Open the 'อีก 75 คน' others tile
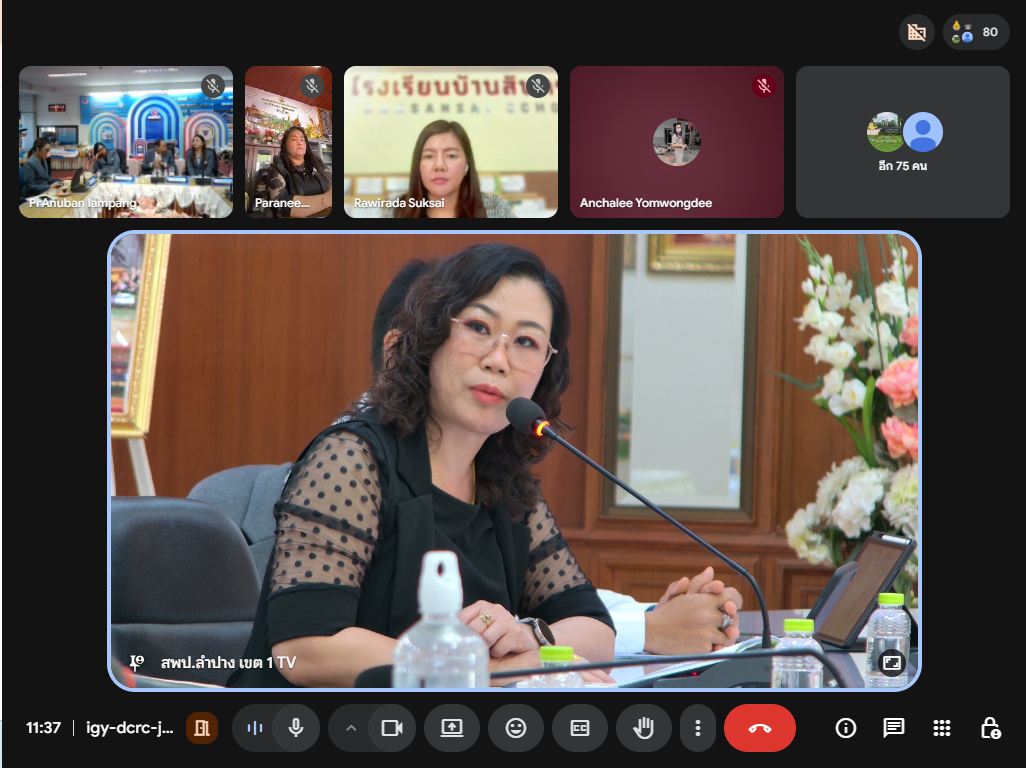The image size is (1026, 768). point(902,142)
